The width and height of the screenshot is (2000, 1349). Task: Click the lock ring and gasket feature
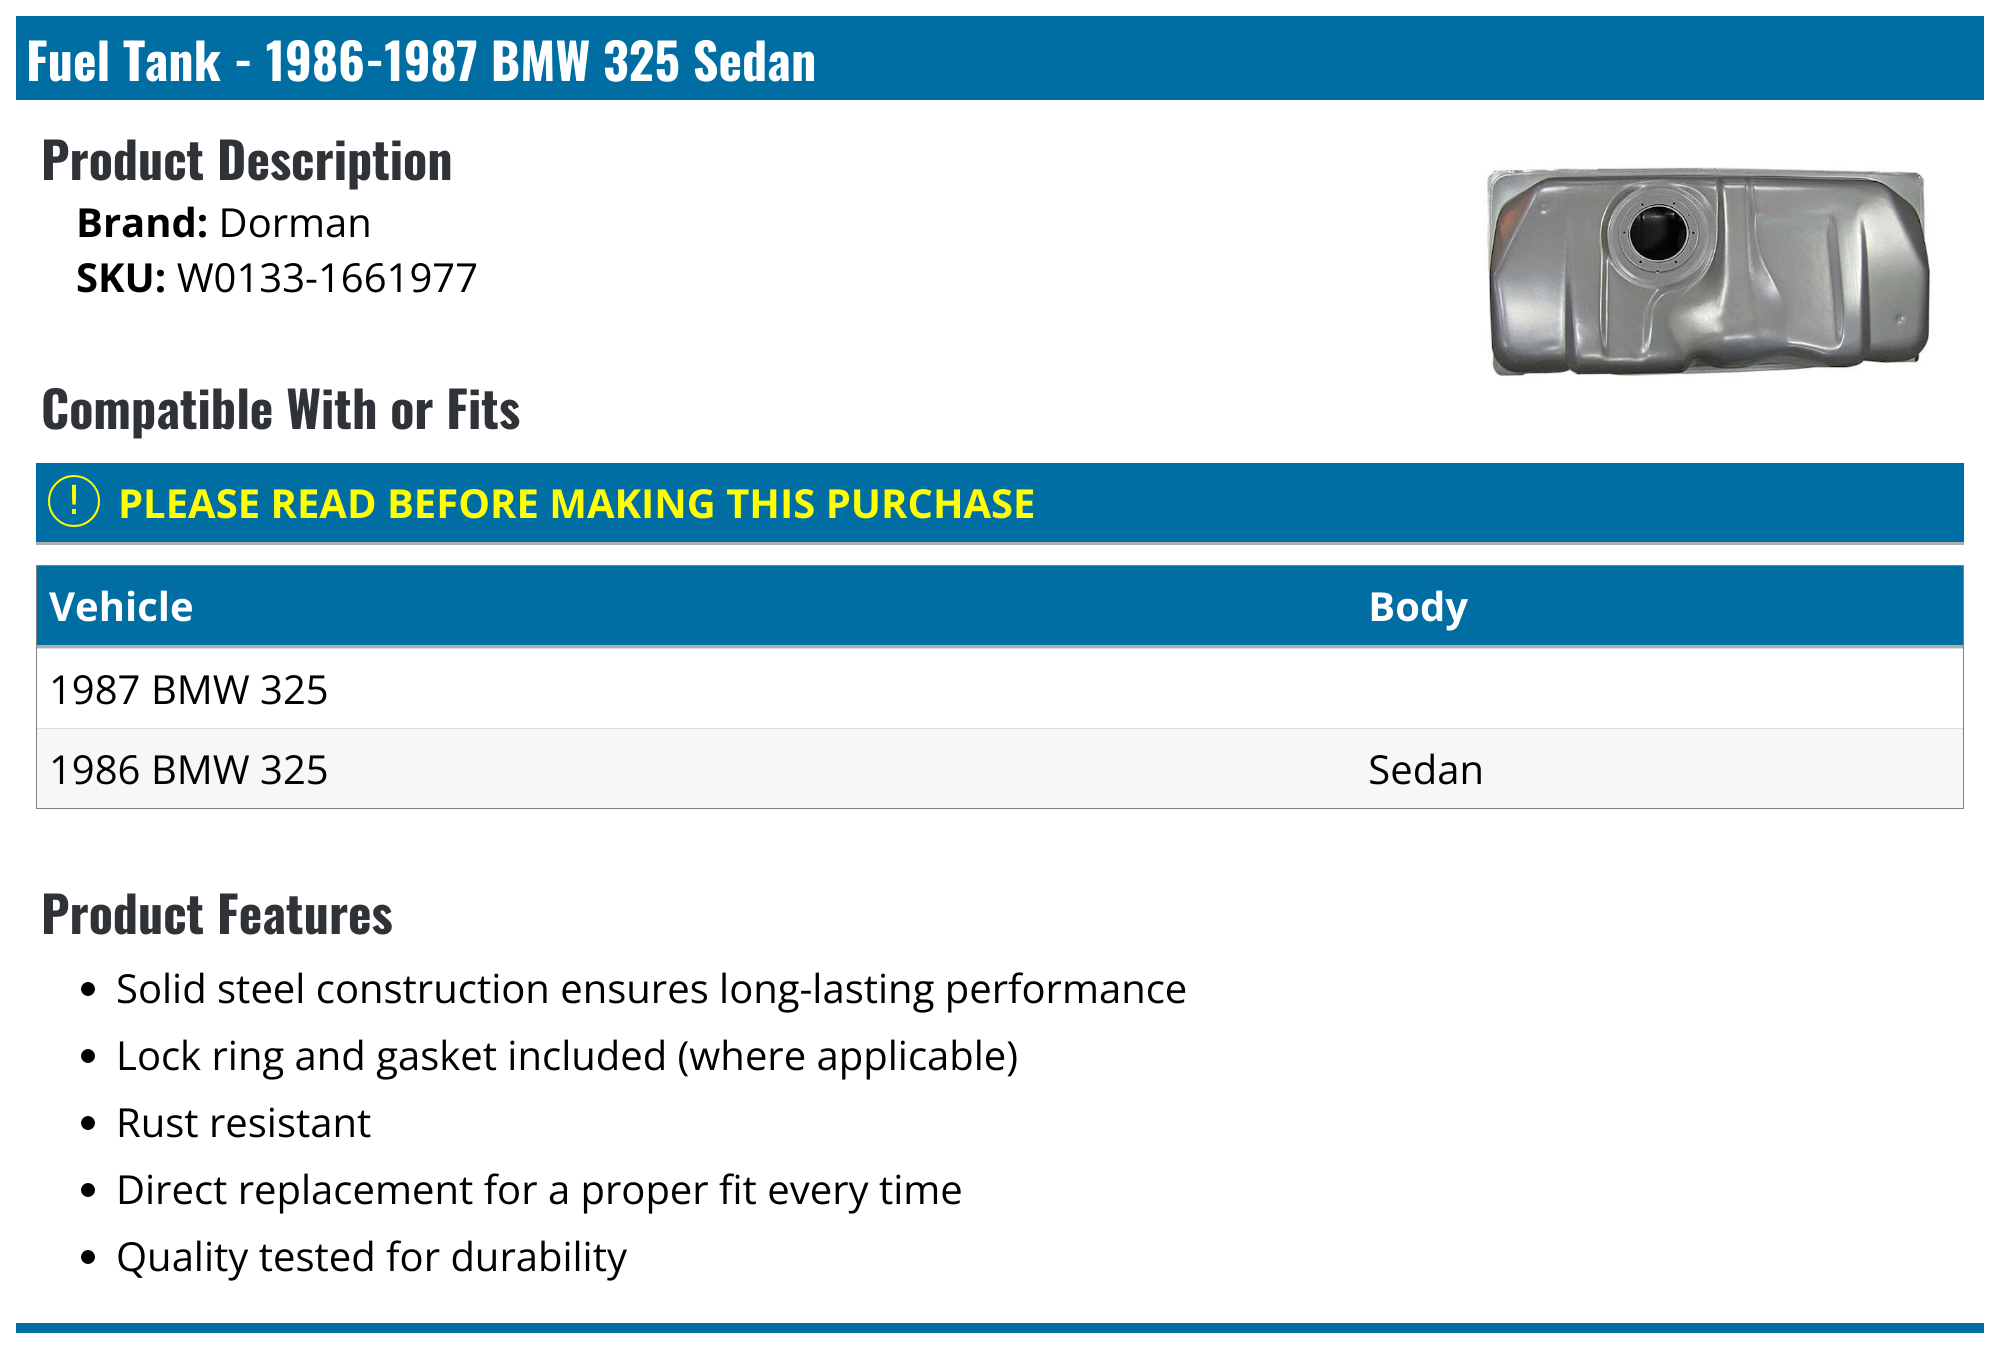point(567,1056)
